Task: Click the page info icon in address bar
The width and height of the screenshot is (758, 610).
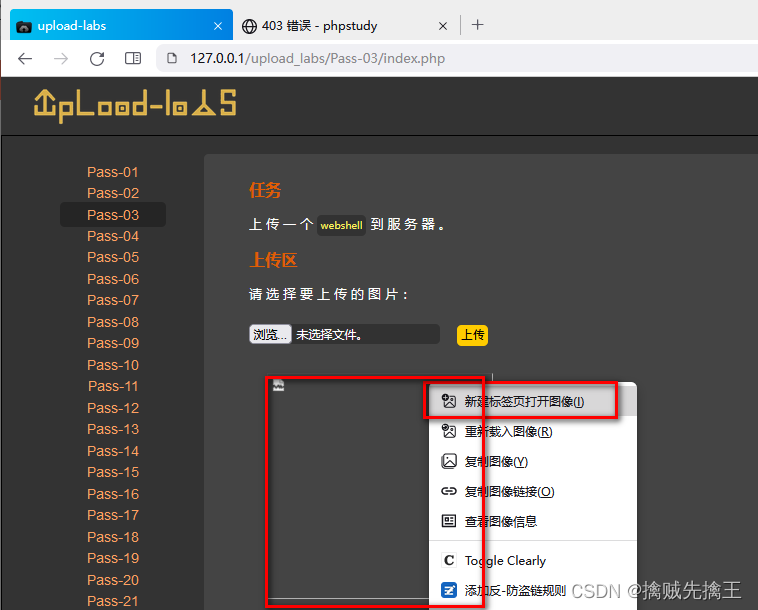Action: tap(172, 58)
